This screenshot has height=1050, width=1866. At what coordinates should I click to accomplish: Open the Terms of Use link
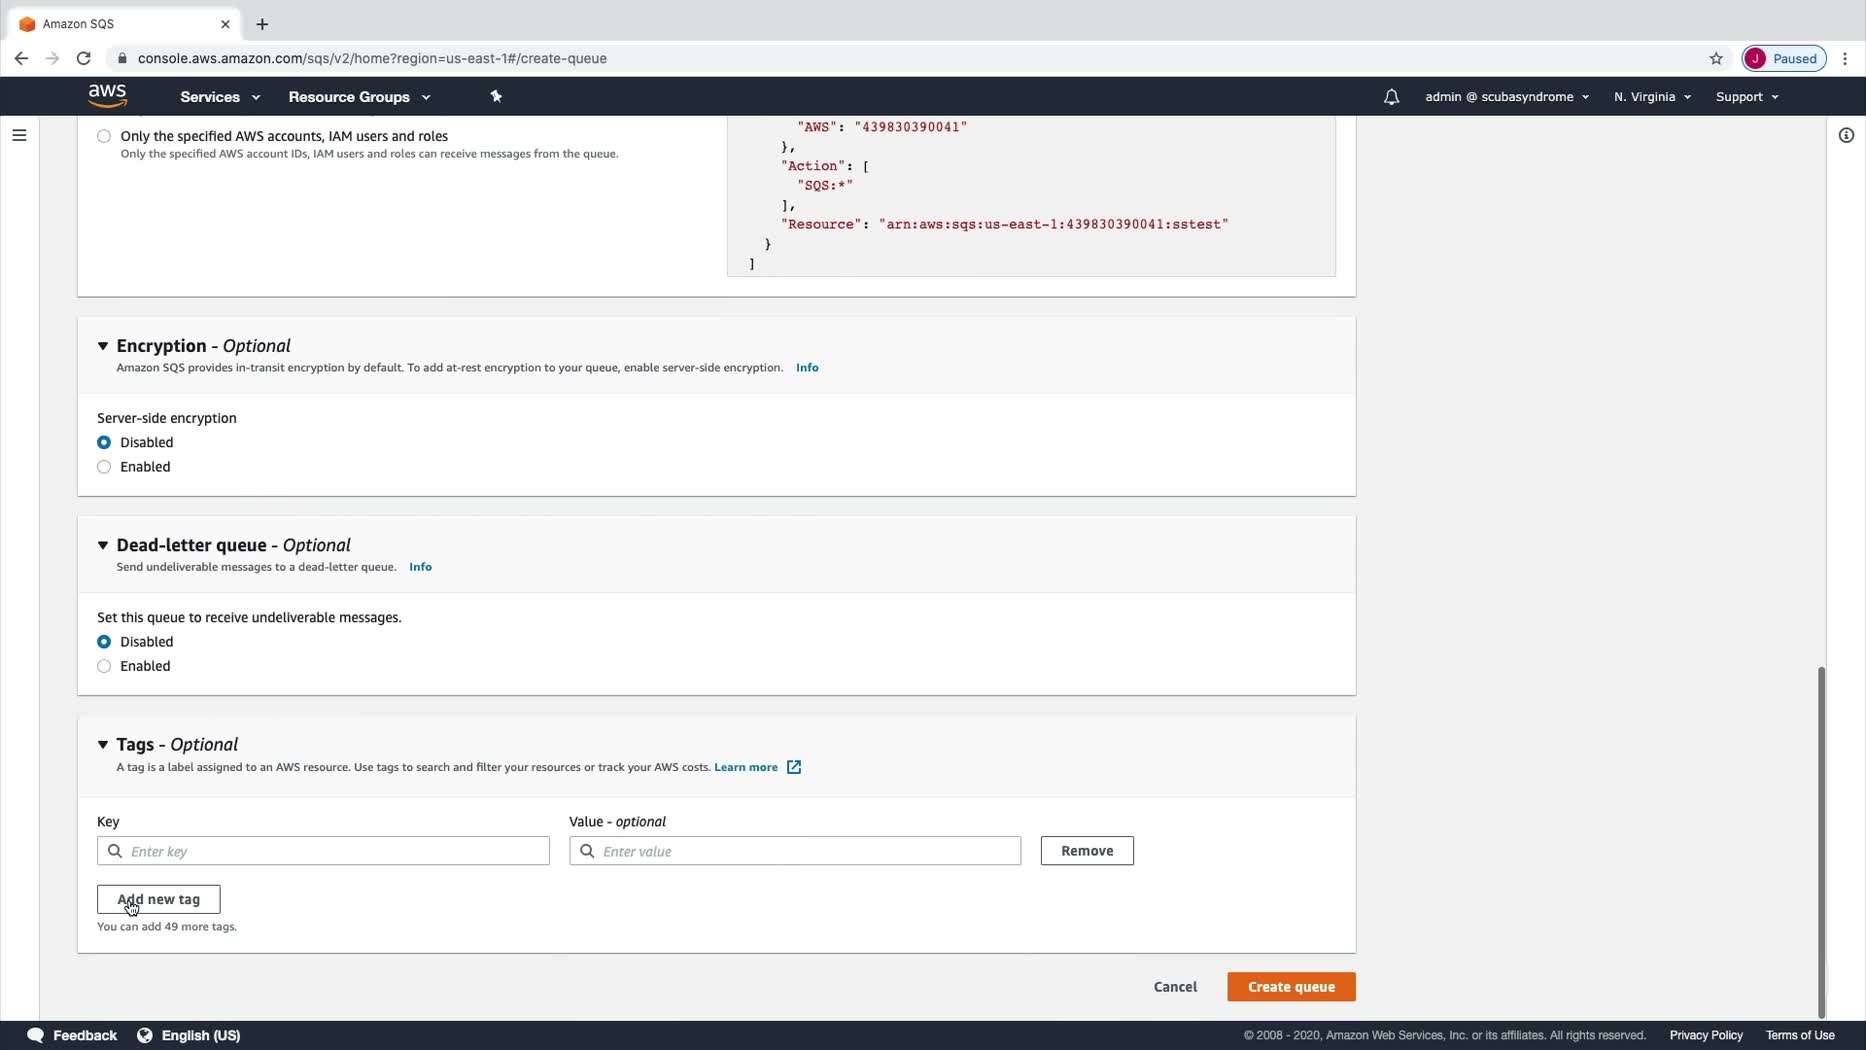click(x=1800, y=1035)
